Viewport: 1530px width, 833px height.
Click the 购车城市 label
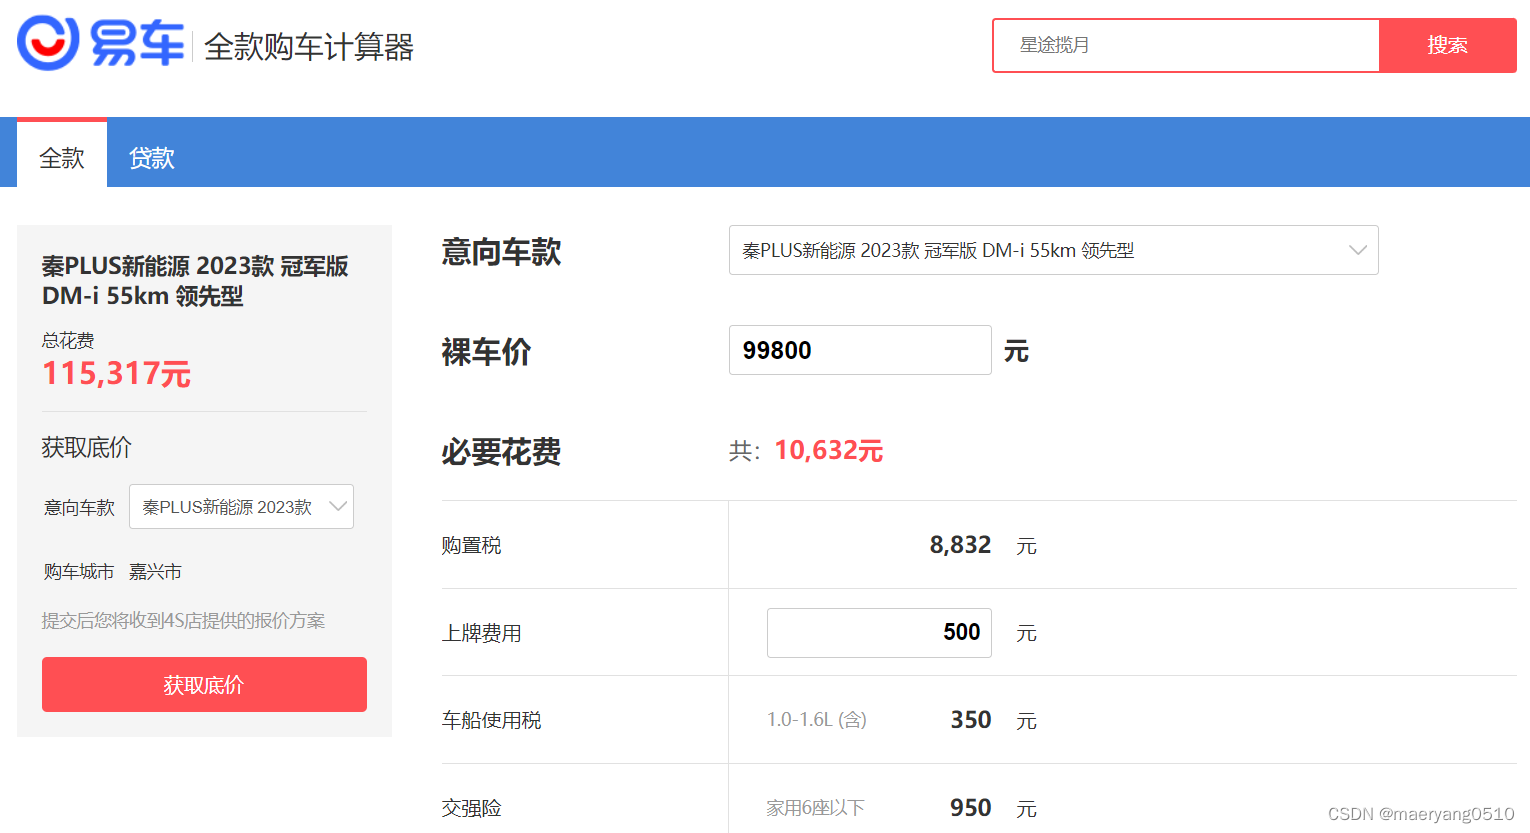point(79,572)
